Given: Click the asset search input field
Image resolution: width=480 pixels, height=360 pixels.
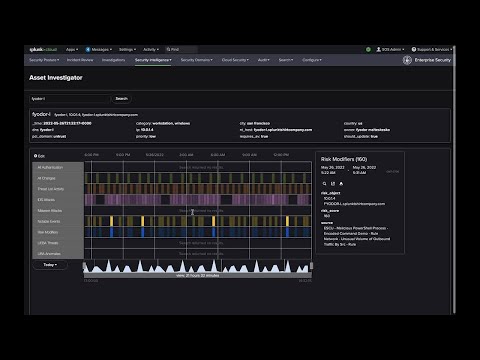Looking at the screenshot, I should pyautogui.click(x=70, y=99).
